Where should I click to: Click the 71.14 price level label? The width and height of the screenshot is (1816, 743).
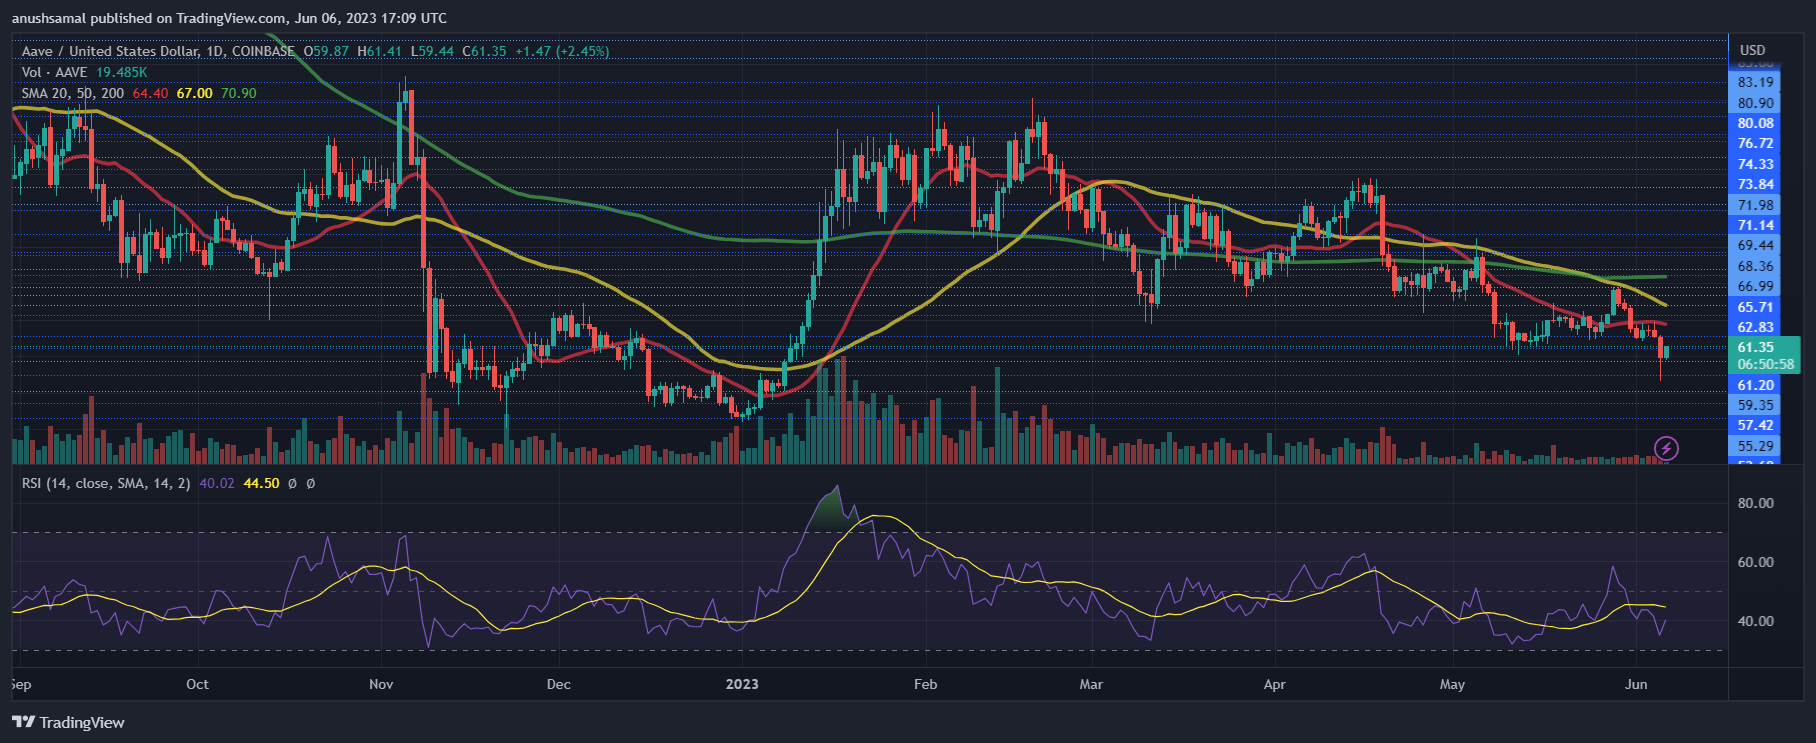pos(1755,225)
